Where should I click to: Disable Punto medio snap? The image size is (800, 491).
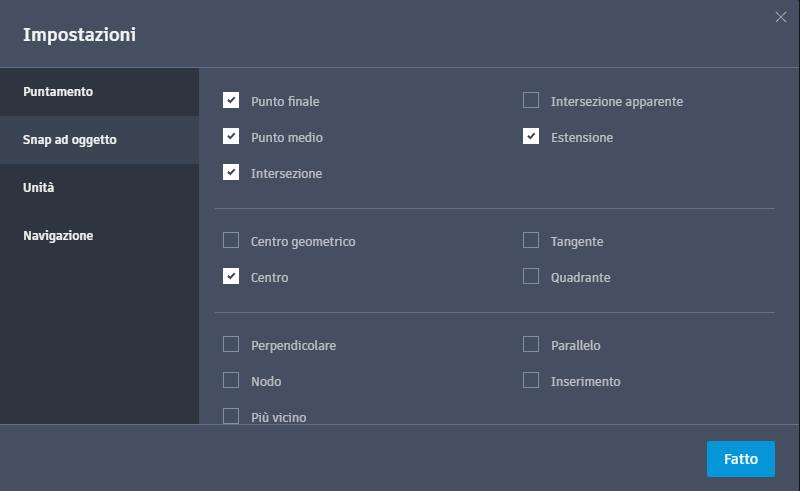[x=231, y=136]
